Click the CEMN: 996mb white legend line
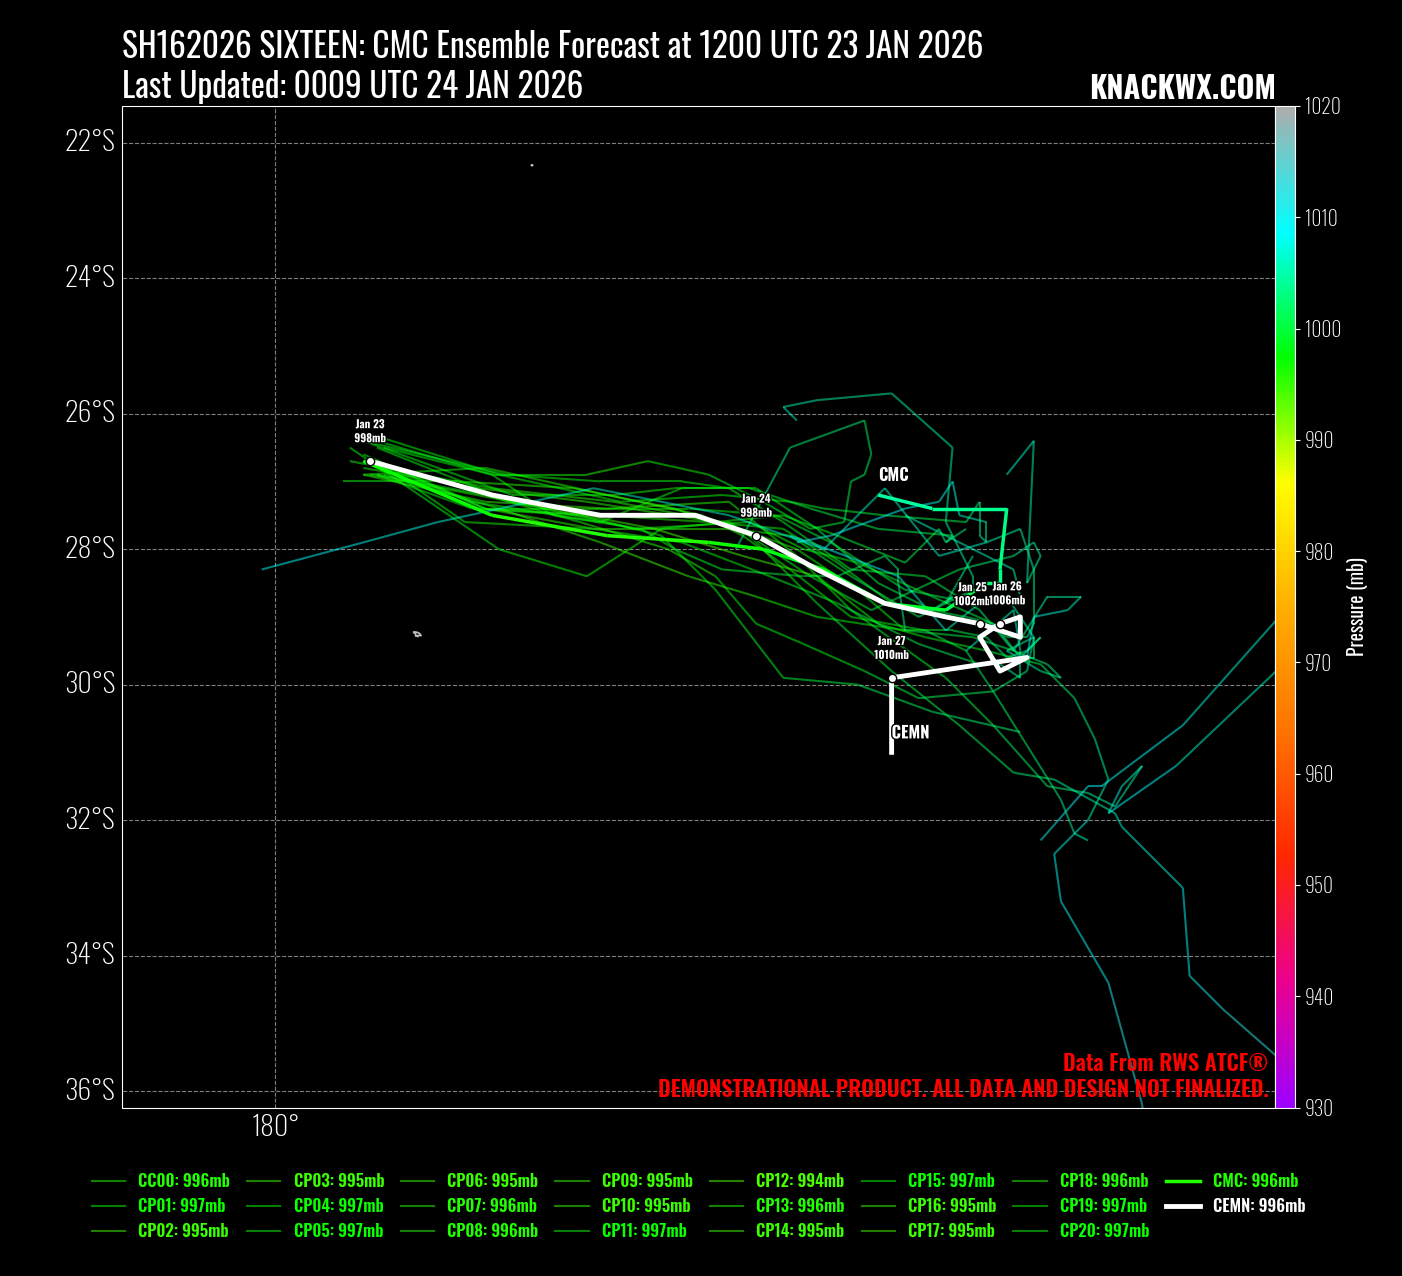The width and height of the screenshot is (1402, 1276). pyautogui.click(x=1182, y=1206)
